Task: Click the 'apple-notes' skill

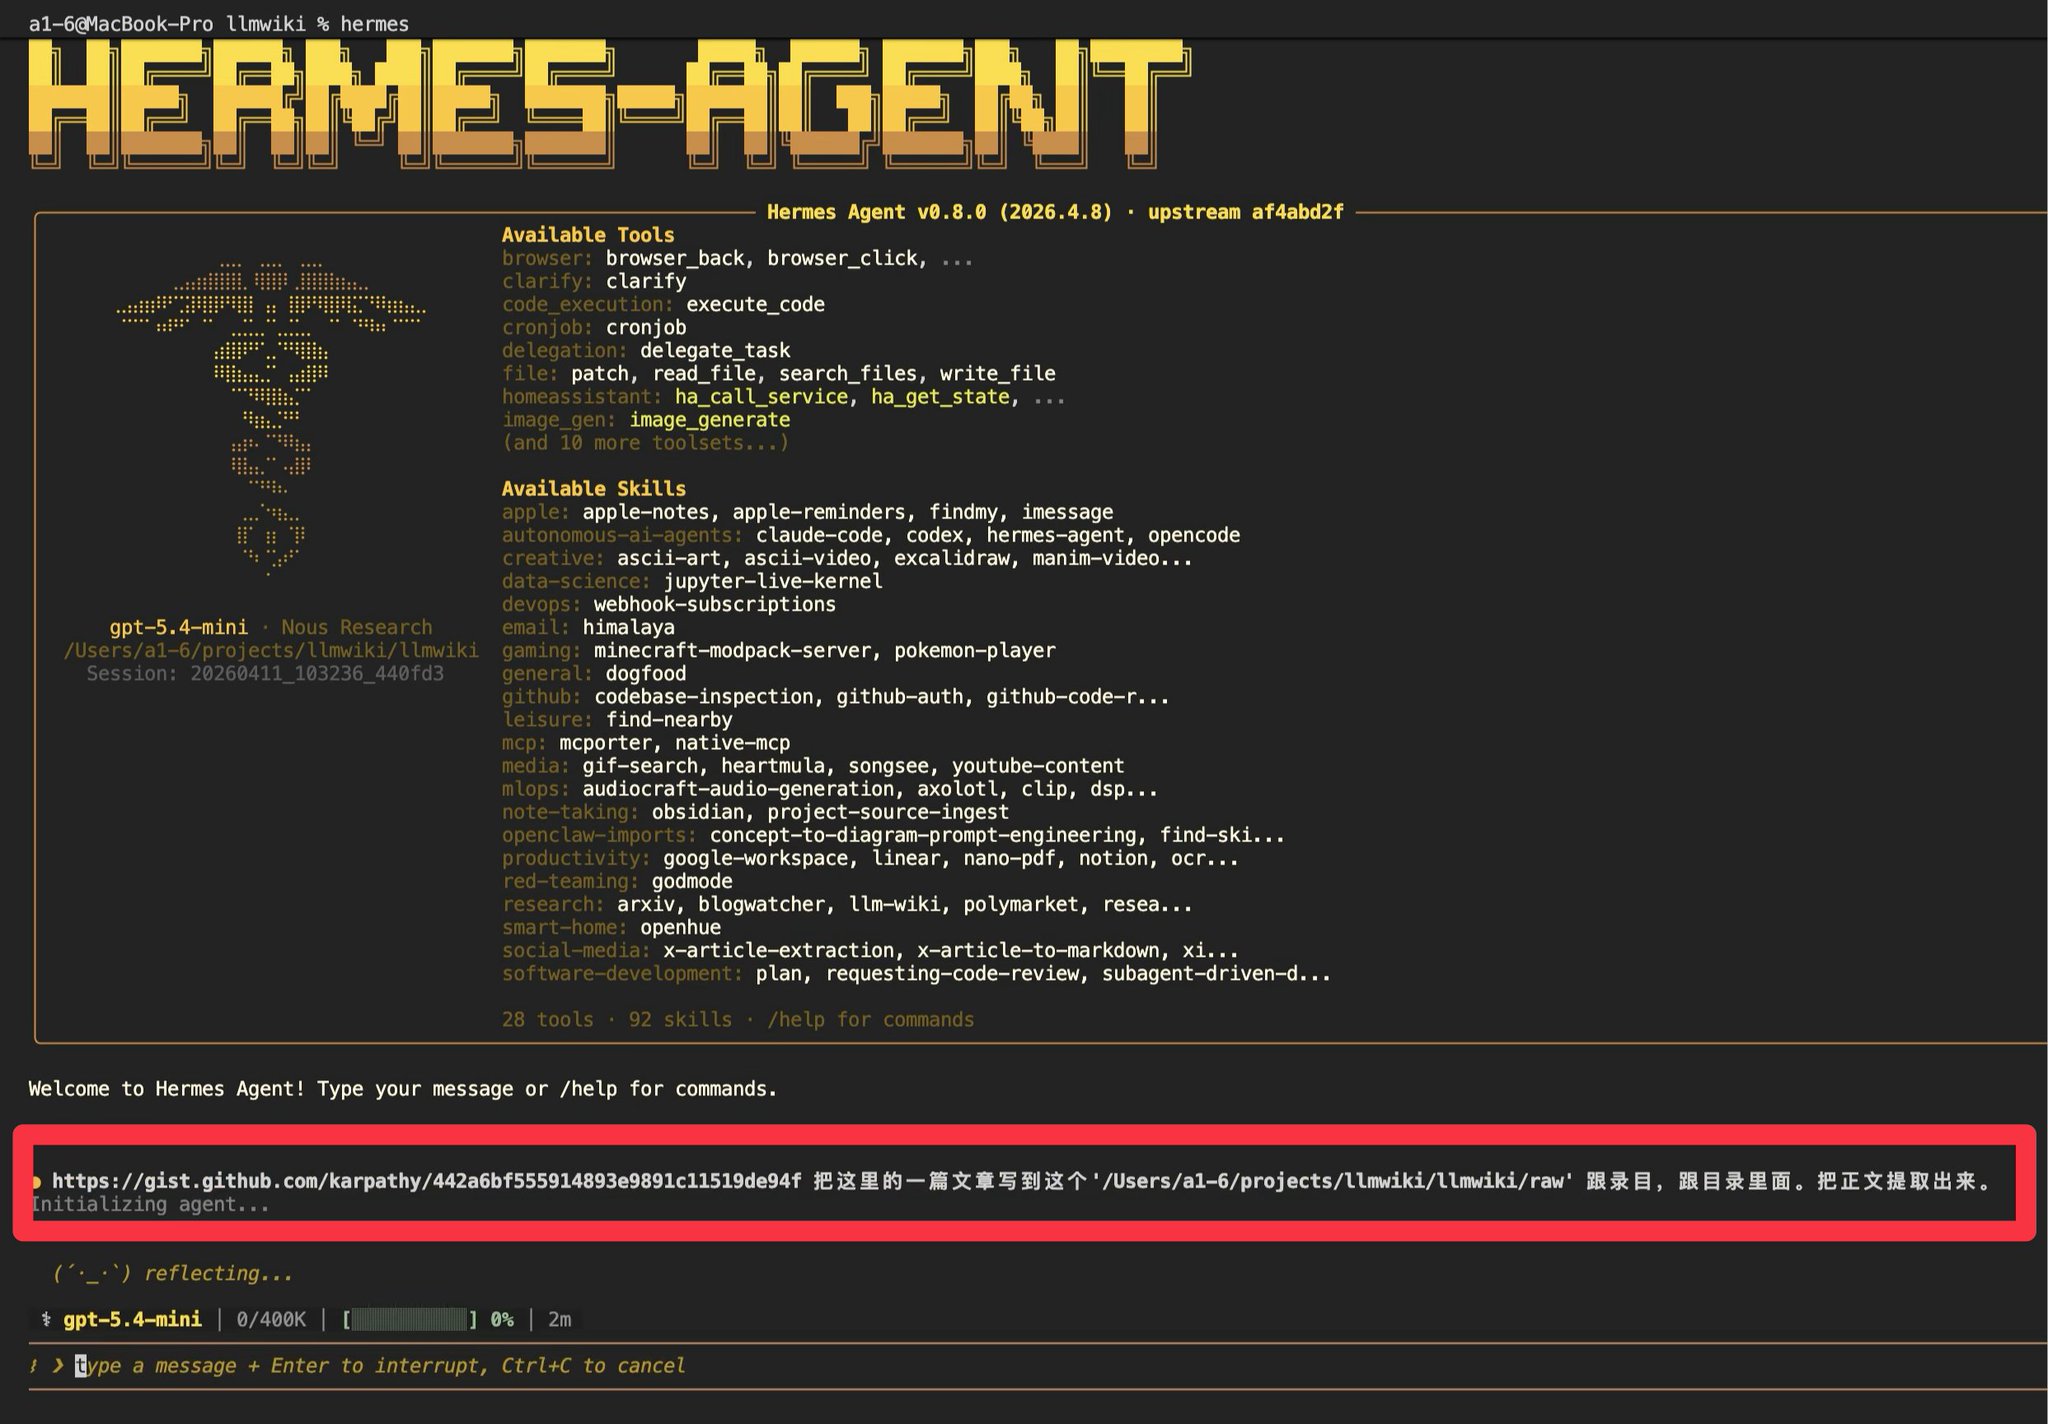Action: [x=646, y=512]
